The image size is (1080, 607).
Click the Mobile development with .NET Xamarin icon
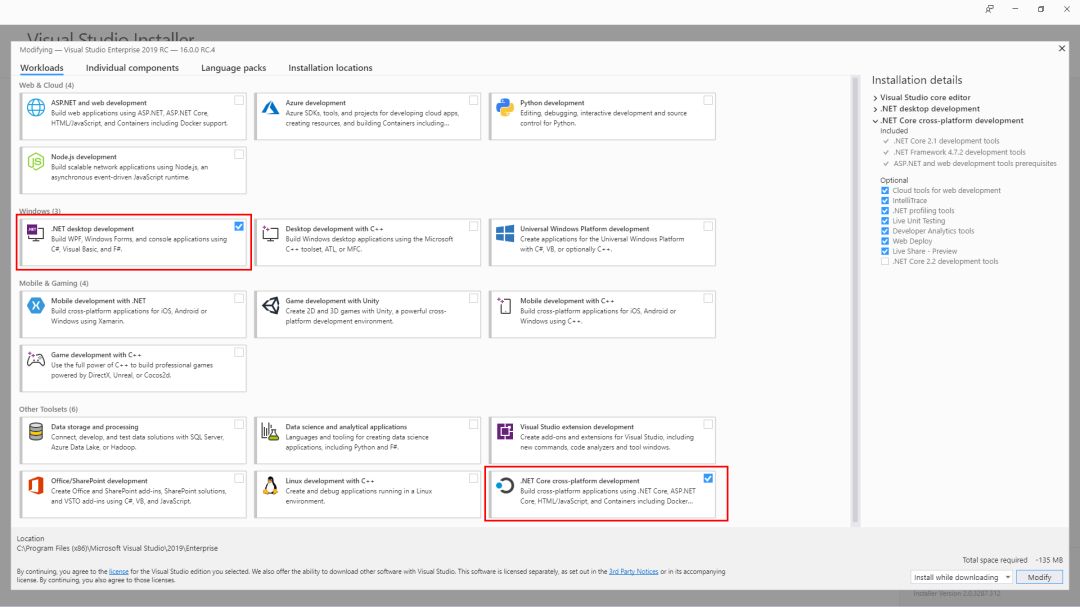pyautogui.click(x=36, y=305)
